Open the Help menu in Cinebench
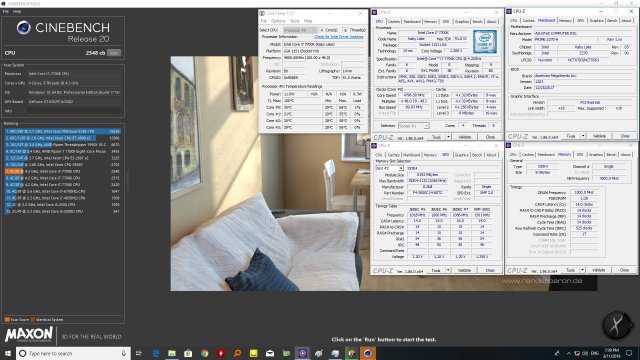This screenshot has height=360, width=640. point(17,11)
